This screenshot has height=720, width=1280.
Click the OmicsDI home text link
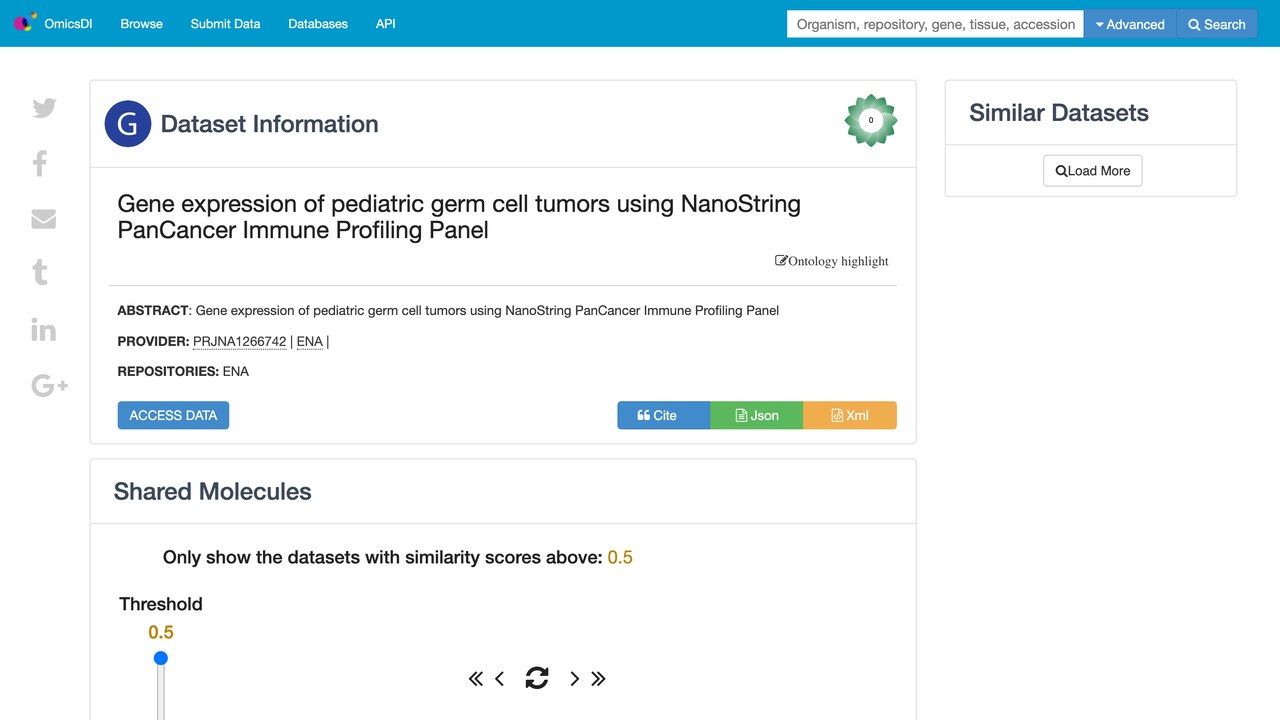pos(68,24)
